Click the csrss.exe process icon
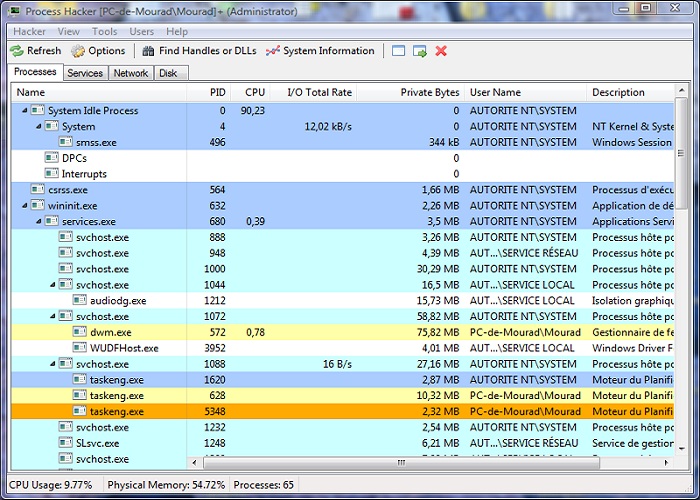This screenshot has height=500, width=700. 38,189
